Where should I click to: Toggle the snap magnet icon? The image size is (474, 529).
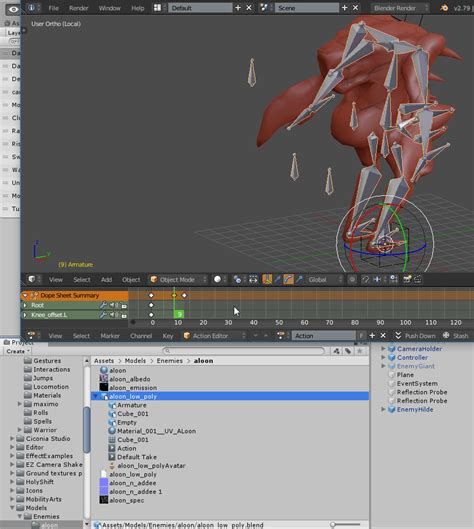tap(366, 279)
